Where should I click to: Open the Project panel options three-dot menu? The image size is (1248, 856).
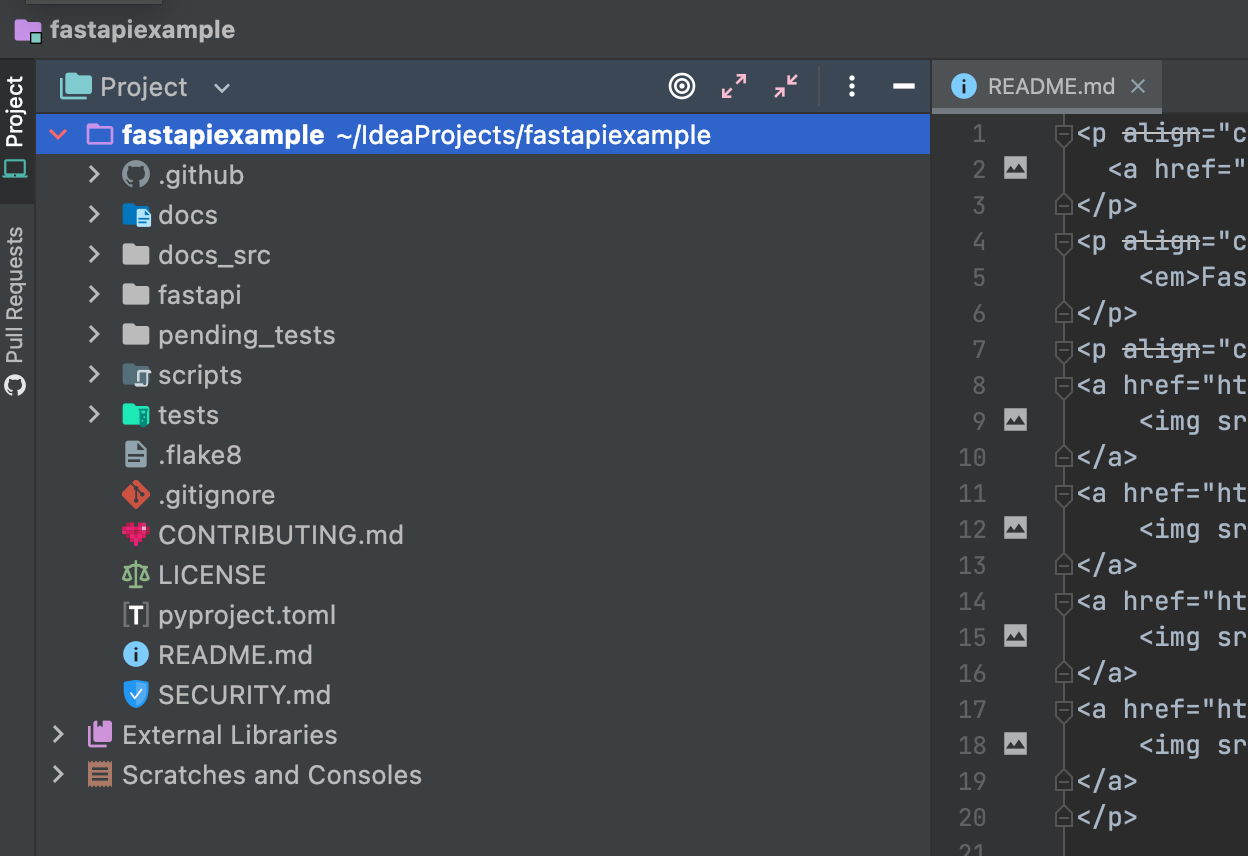[x=852, y=87]
